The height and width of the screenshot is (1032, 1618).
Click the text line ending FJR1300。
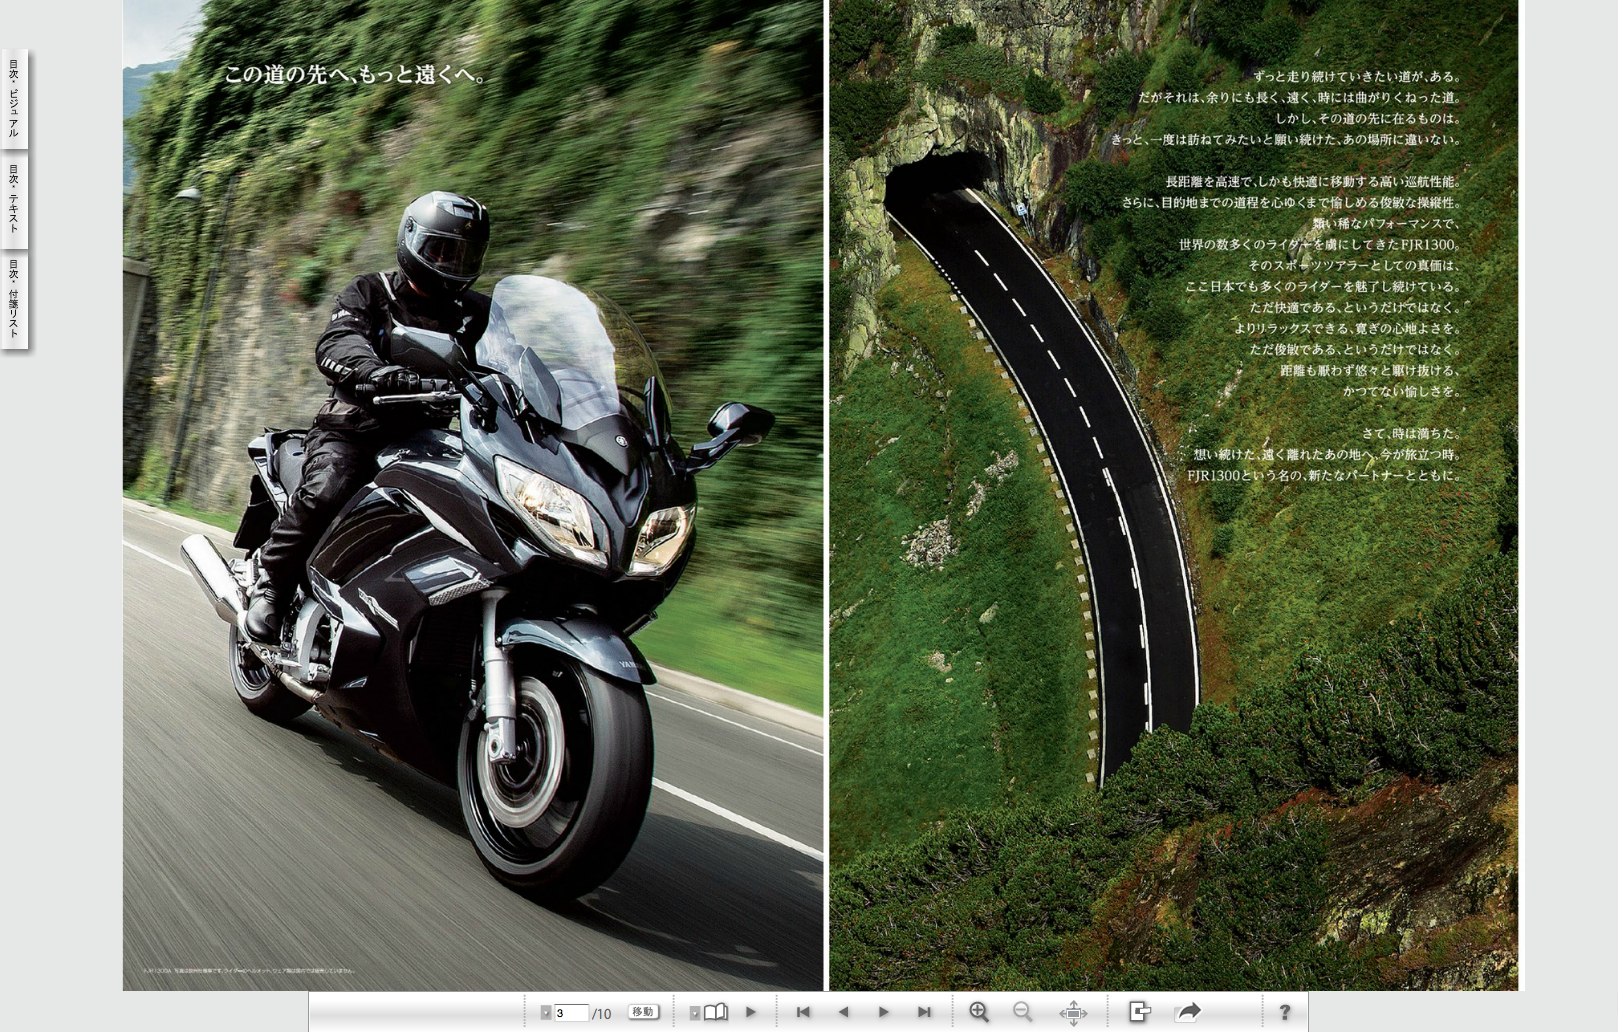click(1319, 244)
